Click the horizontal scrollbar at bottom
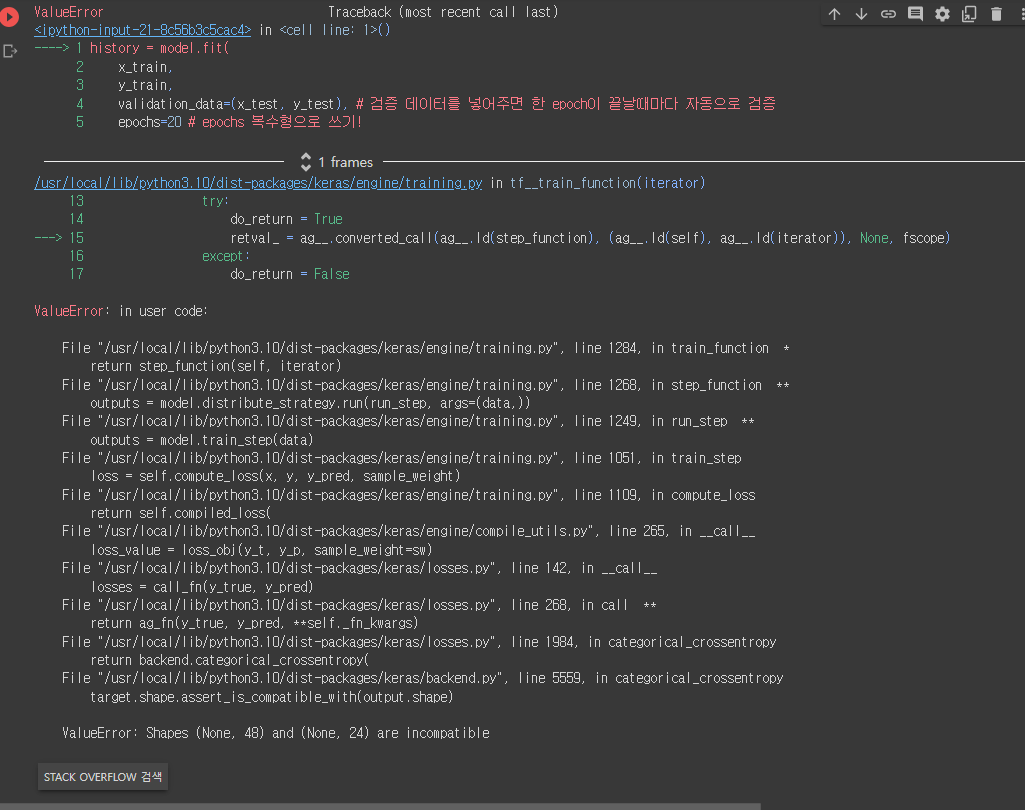Viewport: 1025px width, 810px height. pyautogui.click(x=380, y=806)
